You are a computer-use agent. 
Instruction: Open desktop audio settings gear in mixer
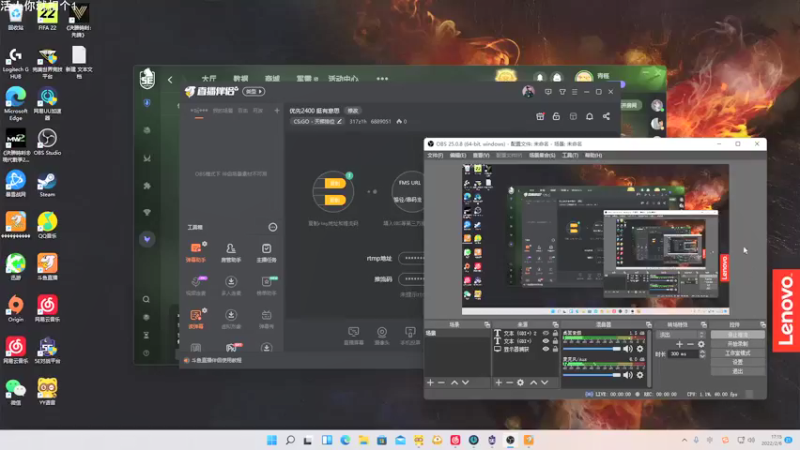click(x=640, y=349)
